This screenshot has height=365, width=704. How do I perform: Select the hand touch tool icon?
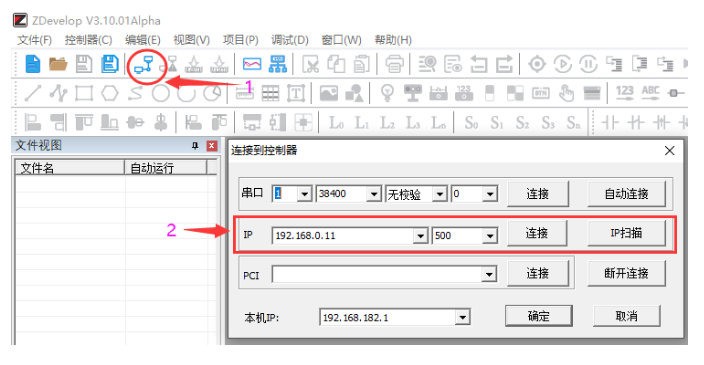(566, 93)
